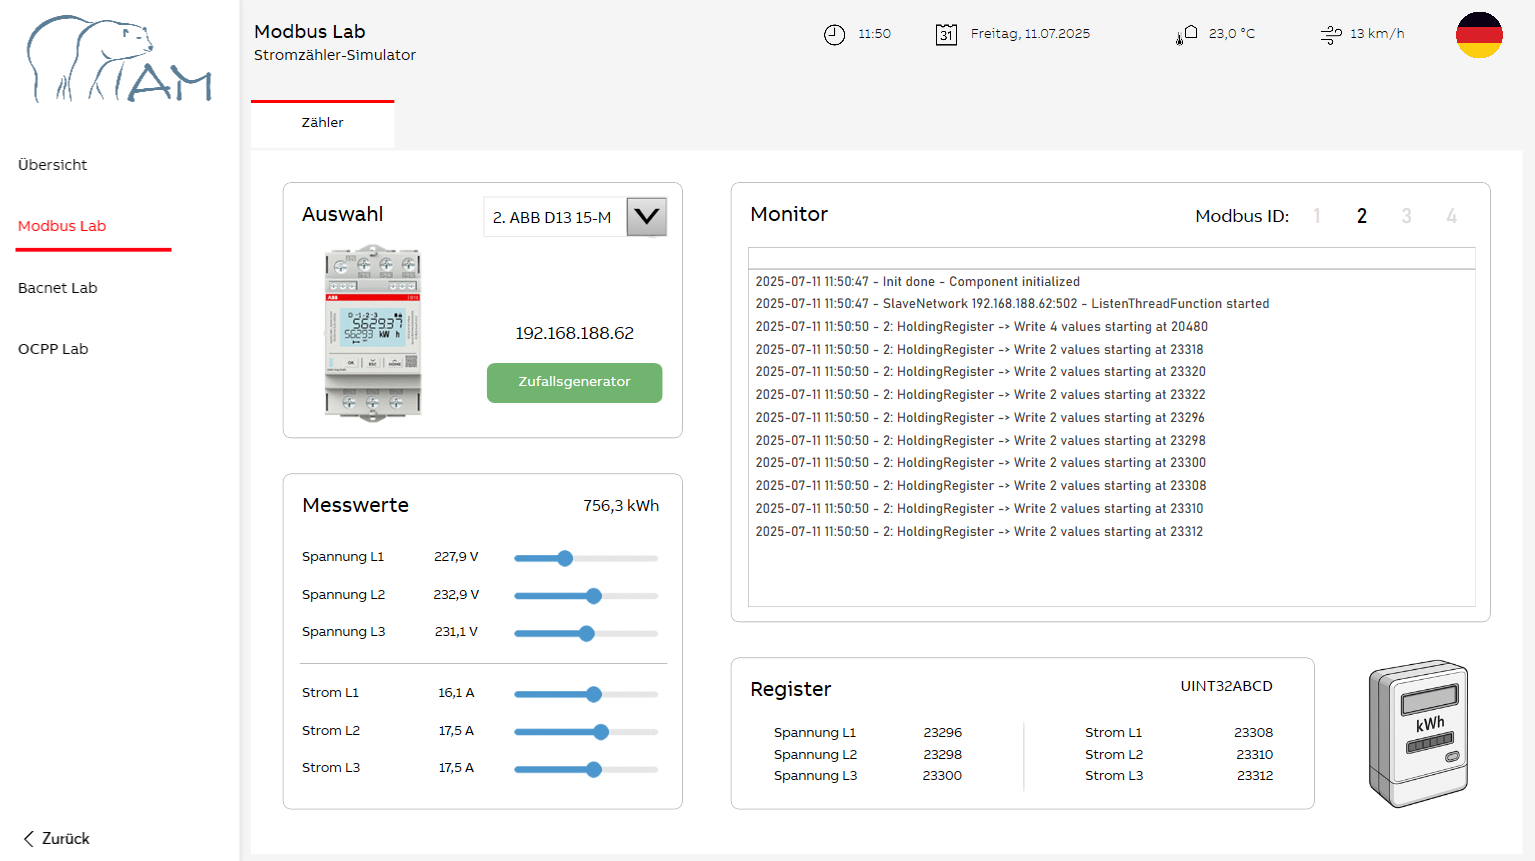The image size is (1535, 861).
Task: Select Modbus ID 1
Action: point(1317,216)
